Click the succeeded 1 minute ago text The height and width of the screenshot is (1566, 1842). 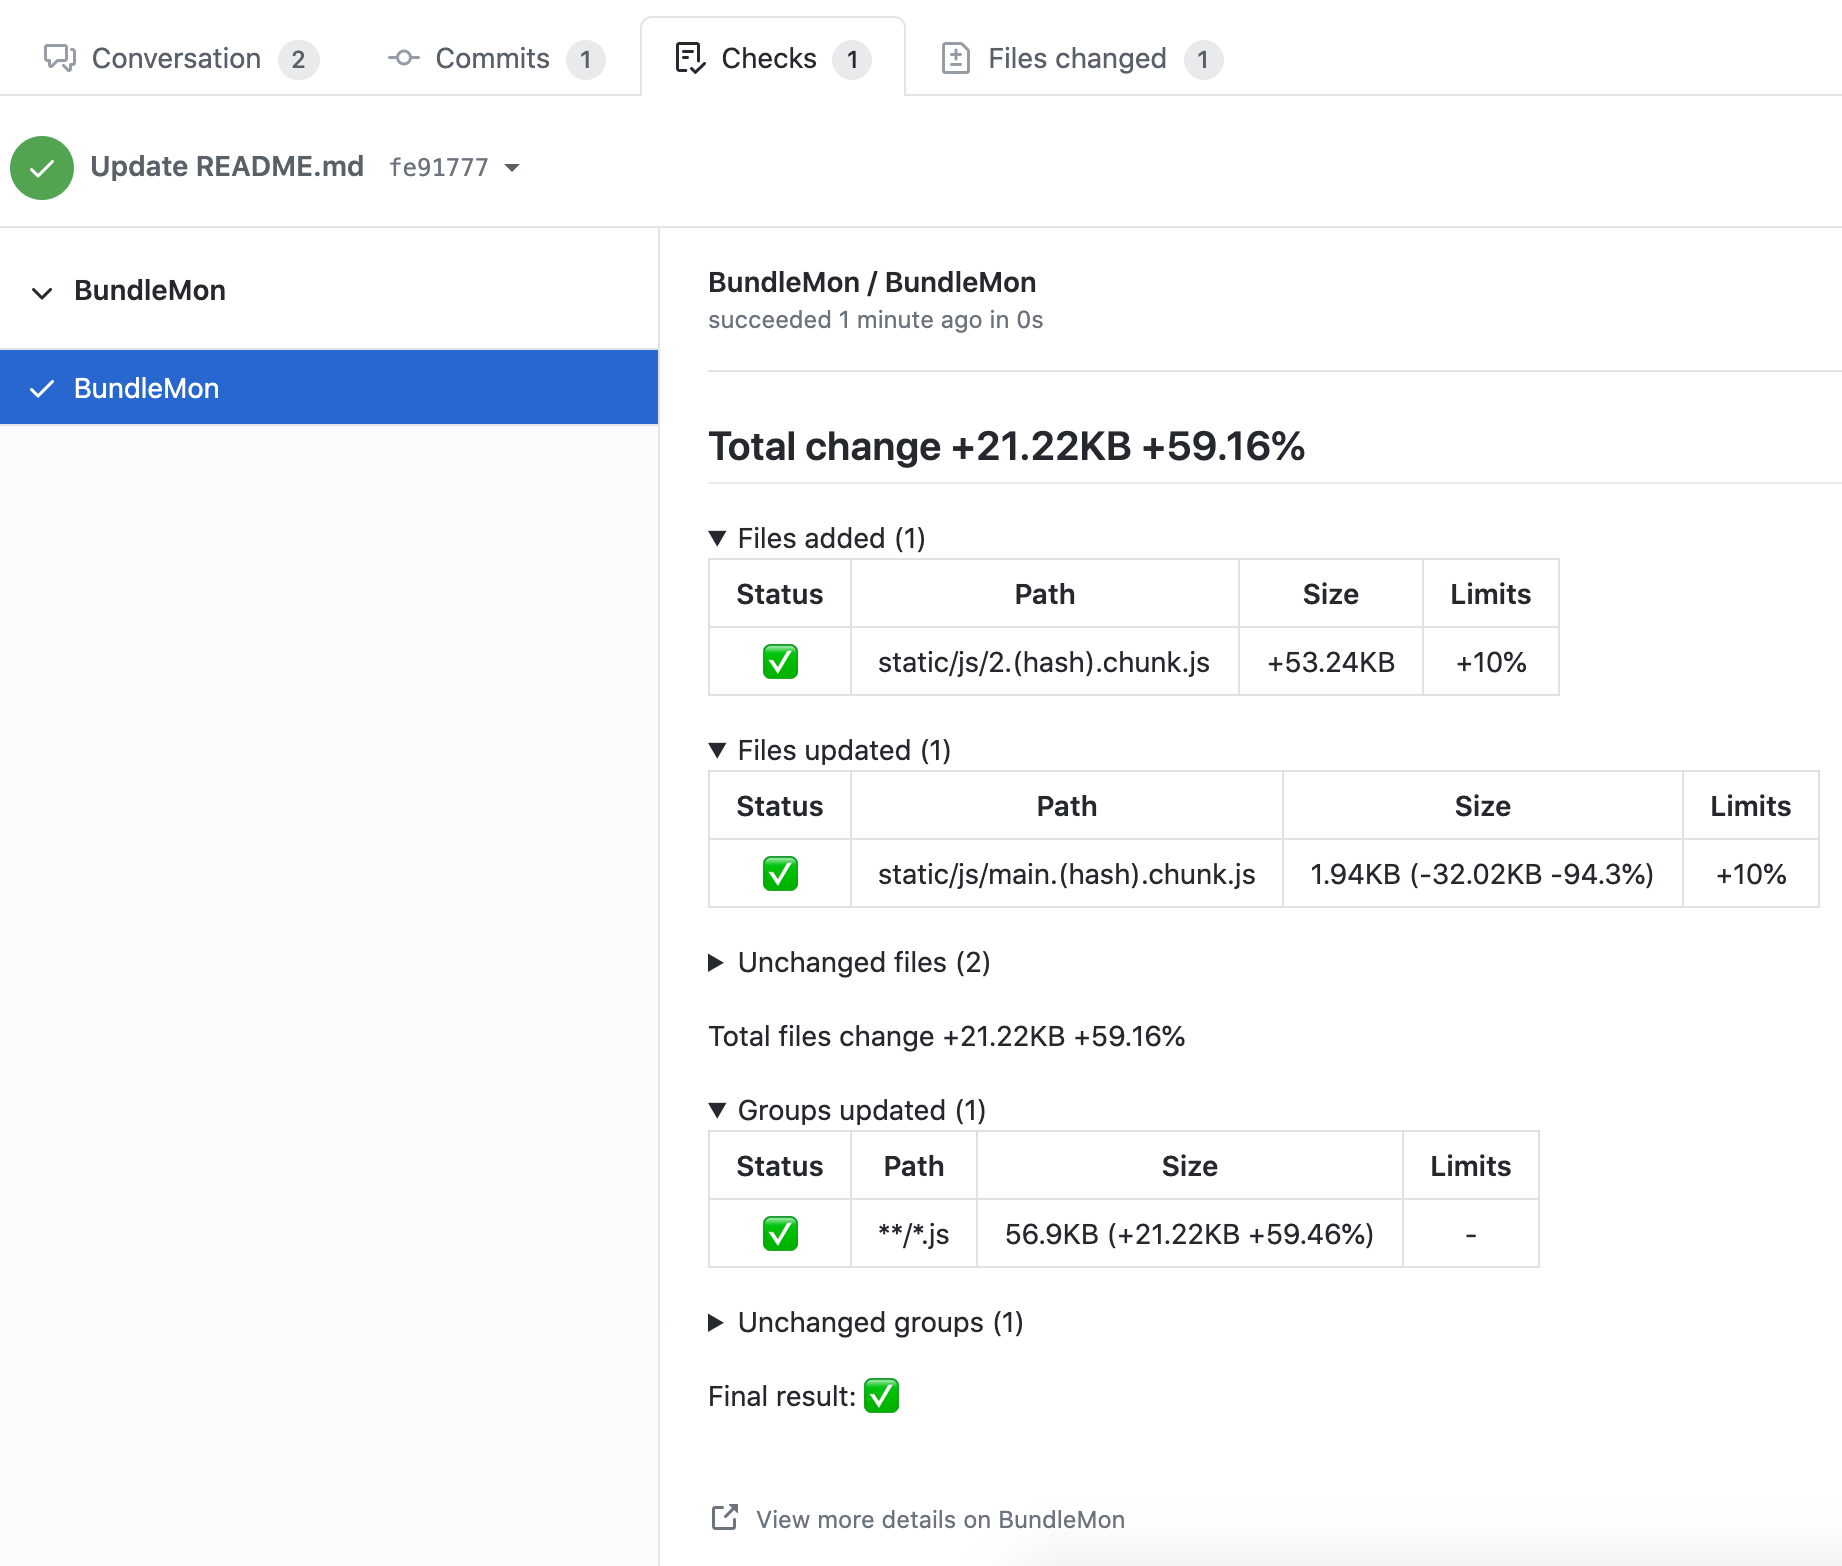(875, 320)
